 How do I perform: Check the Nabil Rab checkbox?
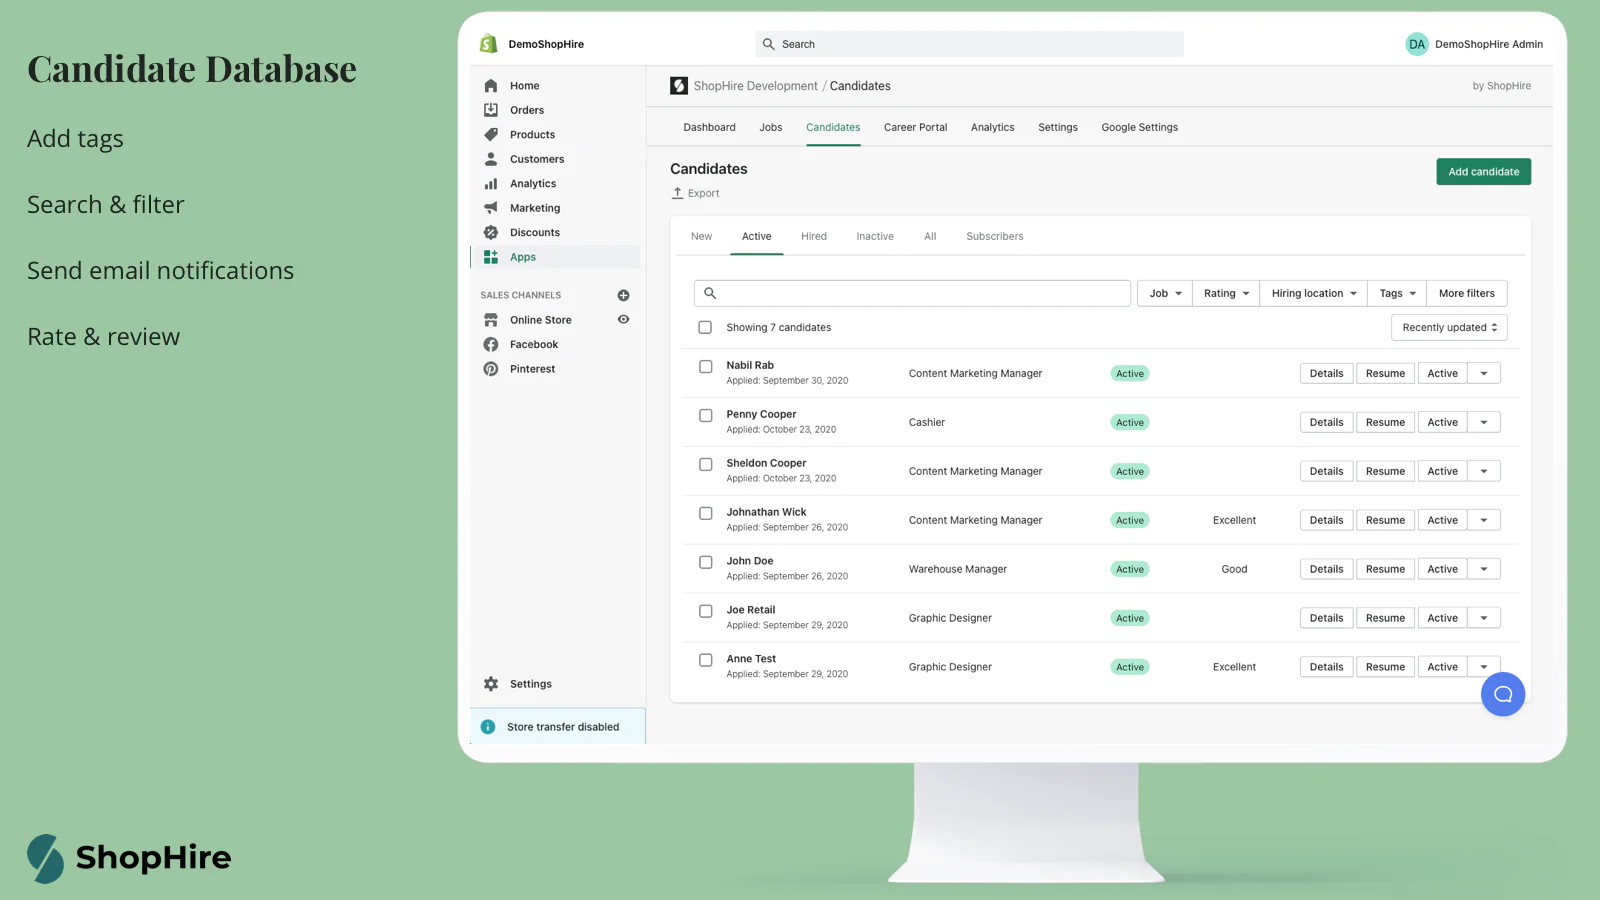706,366
